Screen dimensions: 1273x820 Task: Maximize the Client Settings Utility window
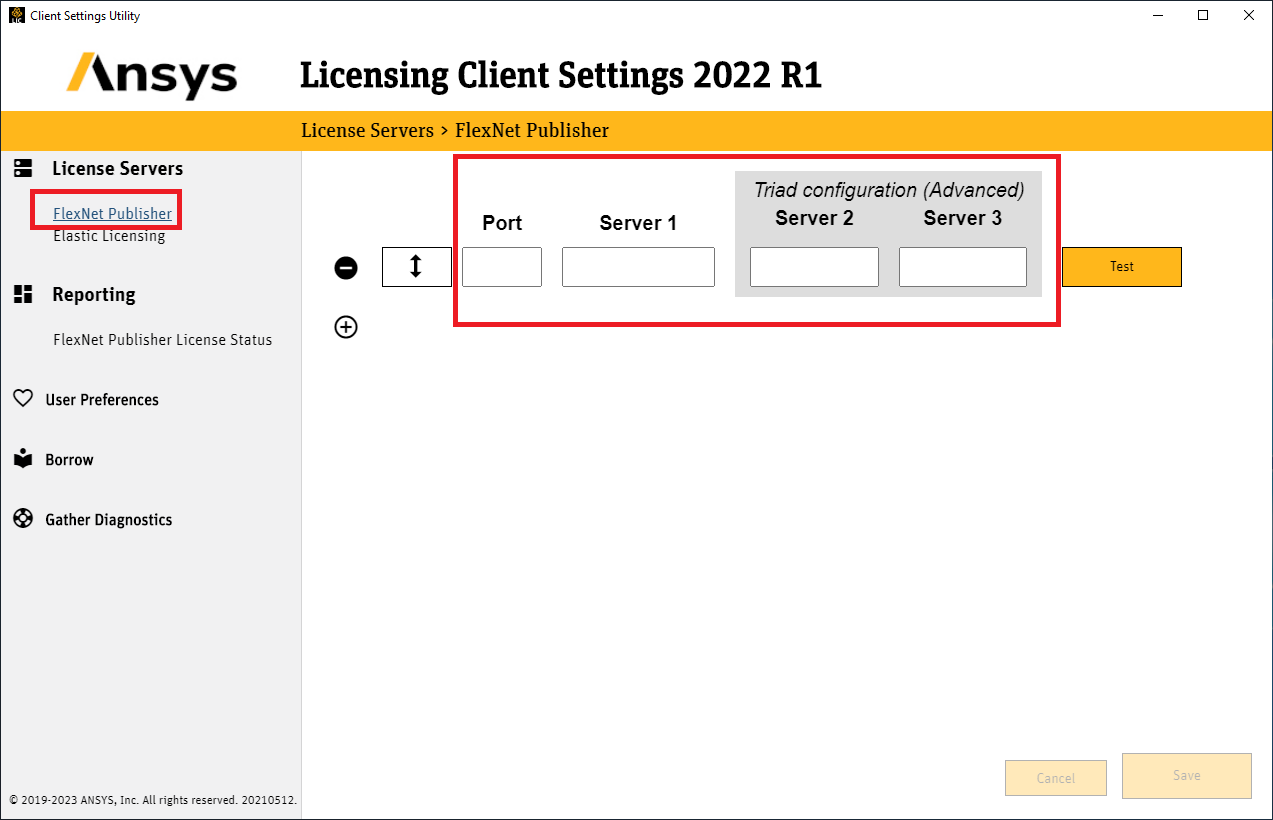(1203, 15)
